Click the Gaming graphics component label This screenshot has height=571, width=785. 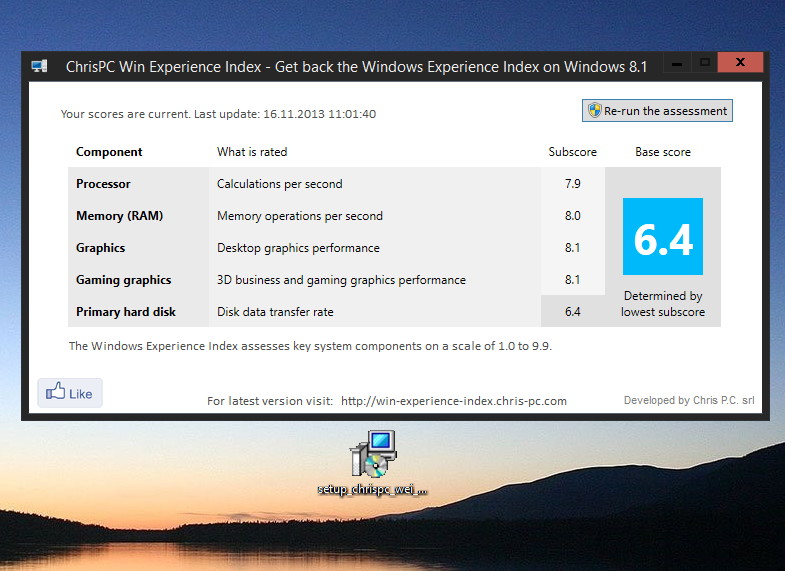click(x=124, y=280)
